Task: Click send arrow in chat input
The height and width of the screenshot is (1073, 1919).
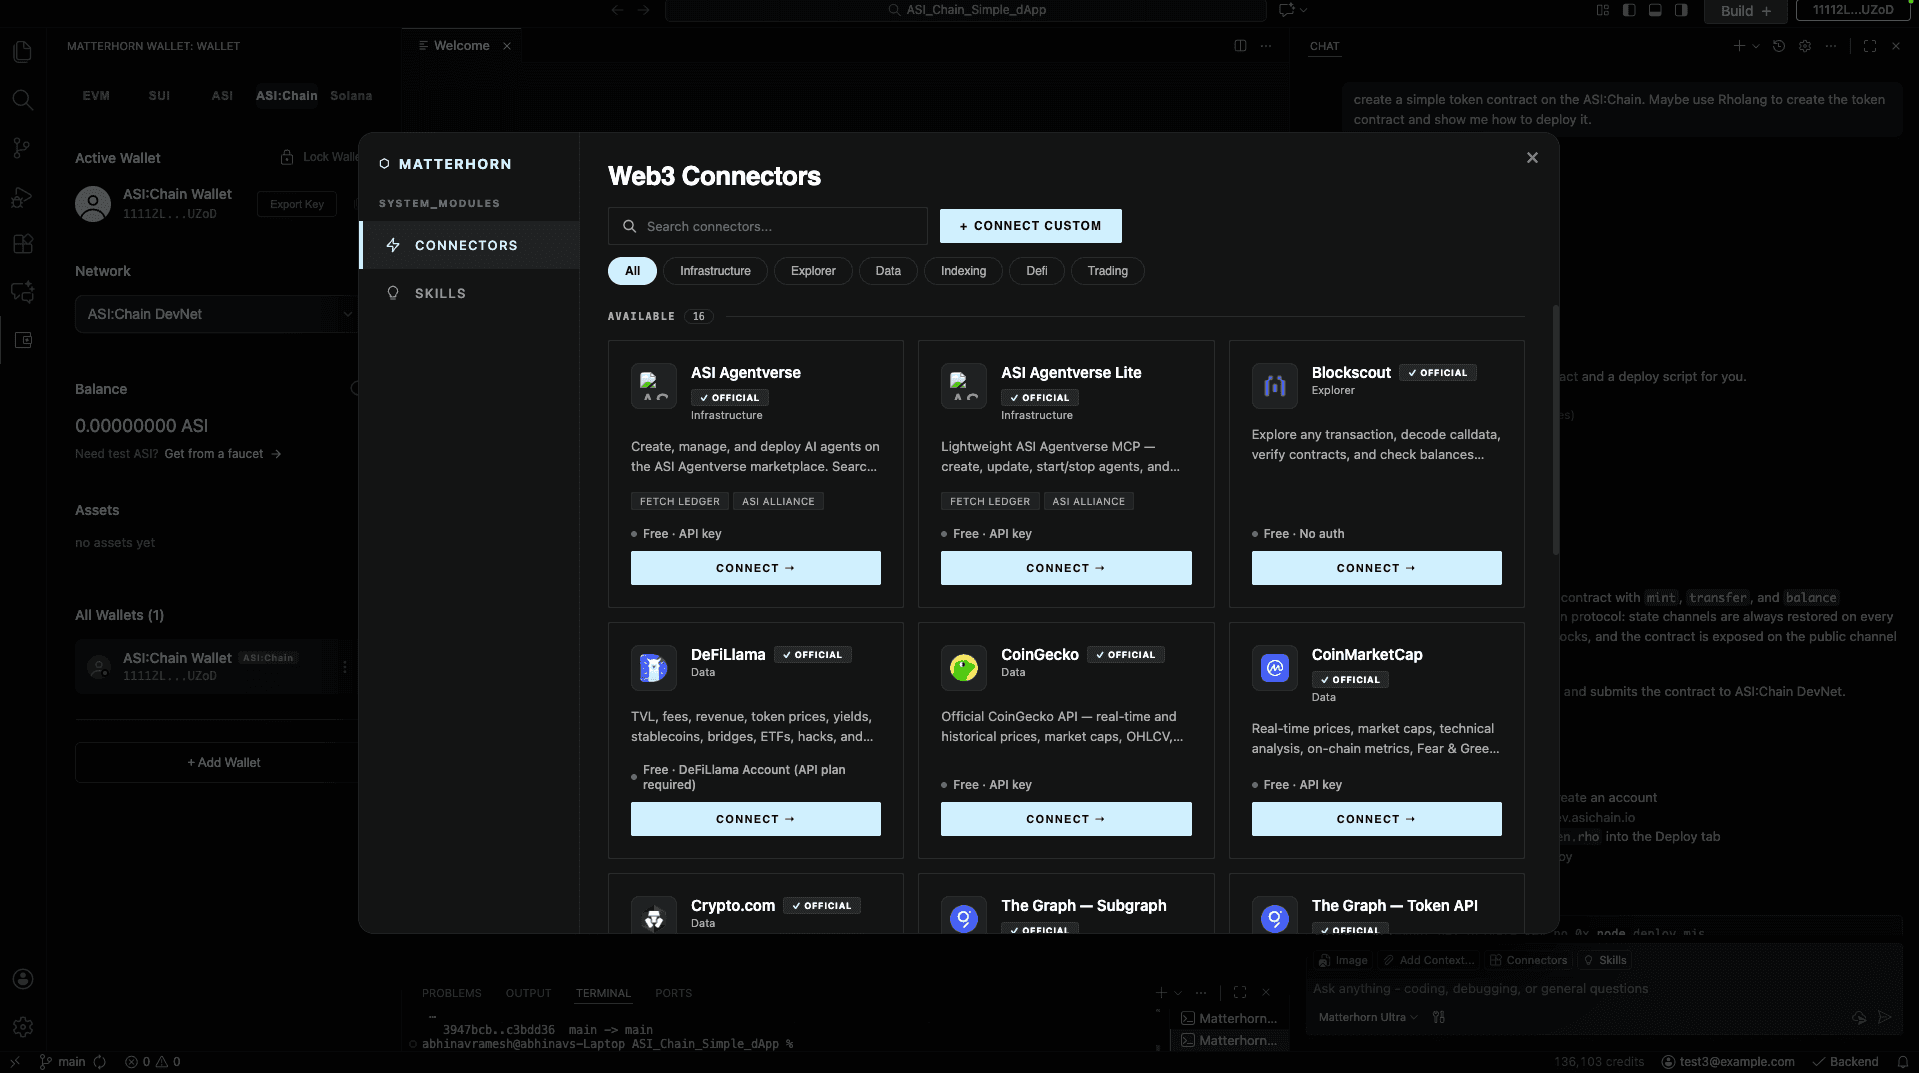Action: tap(1885, 1017)
